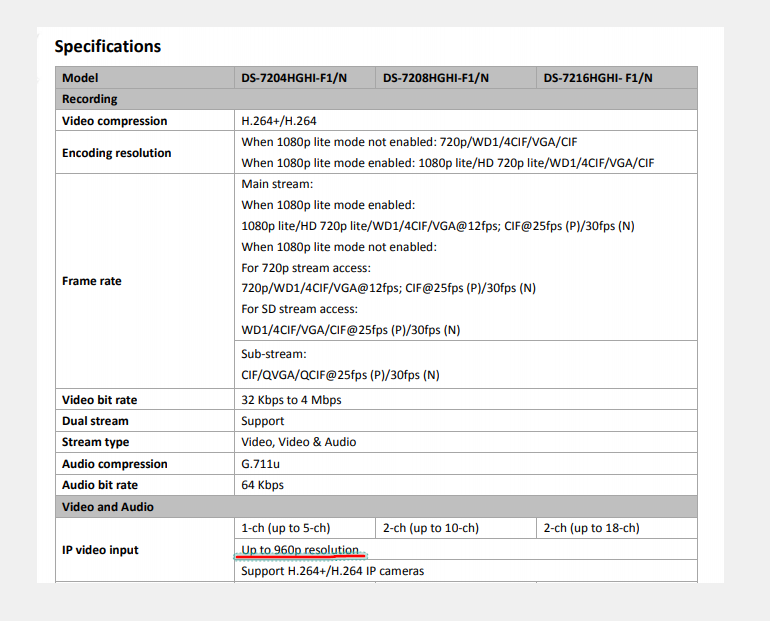Click the Recording section header row
Viewport: 770px width, 621px height.
point(90,99)
